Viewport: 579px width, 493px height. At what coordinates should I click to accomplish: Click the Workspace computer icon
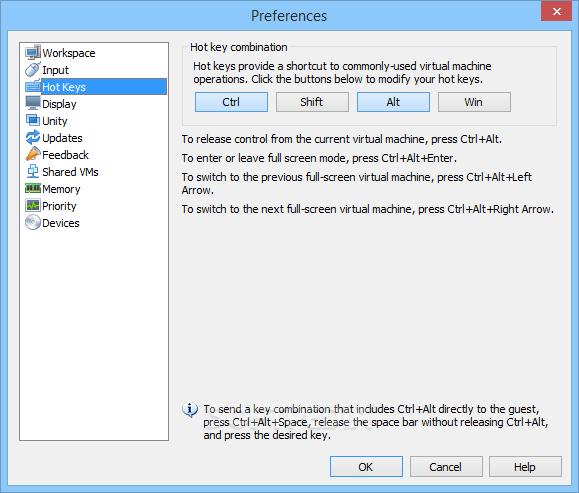[33, 53]
